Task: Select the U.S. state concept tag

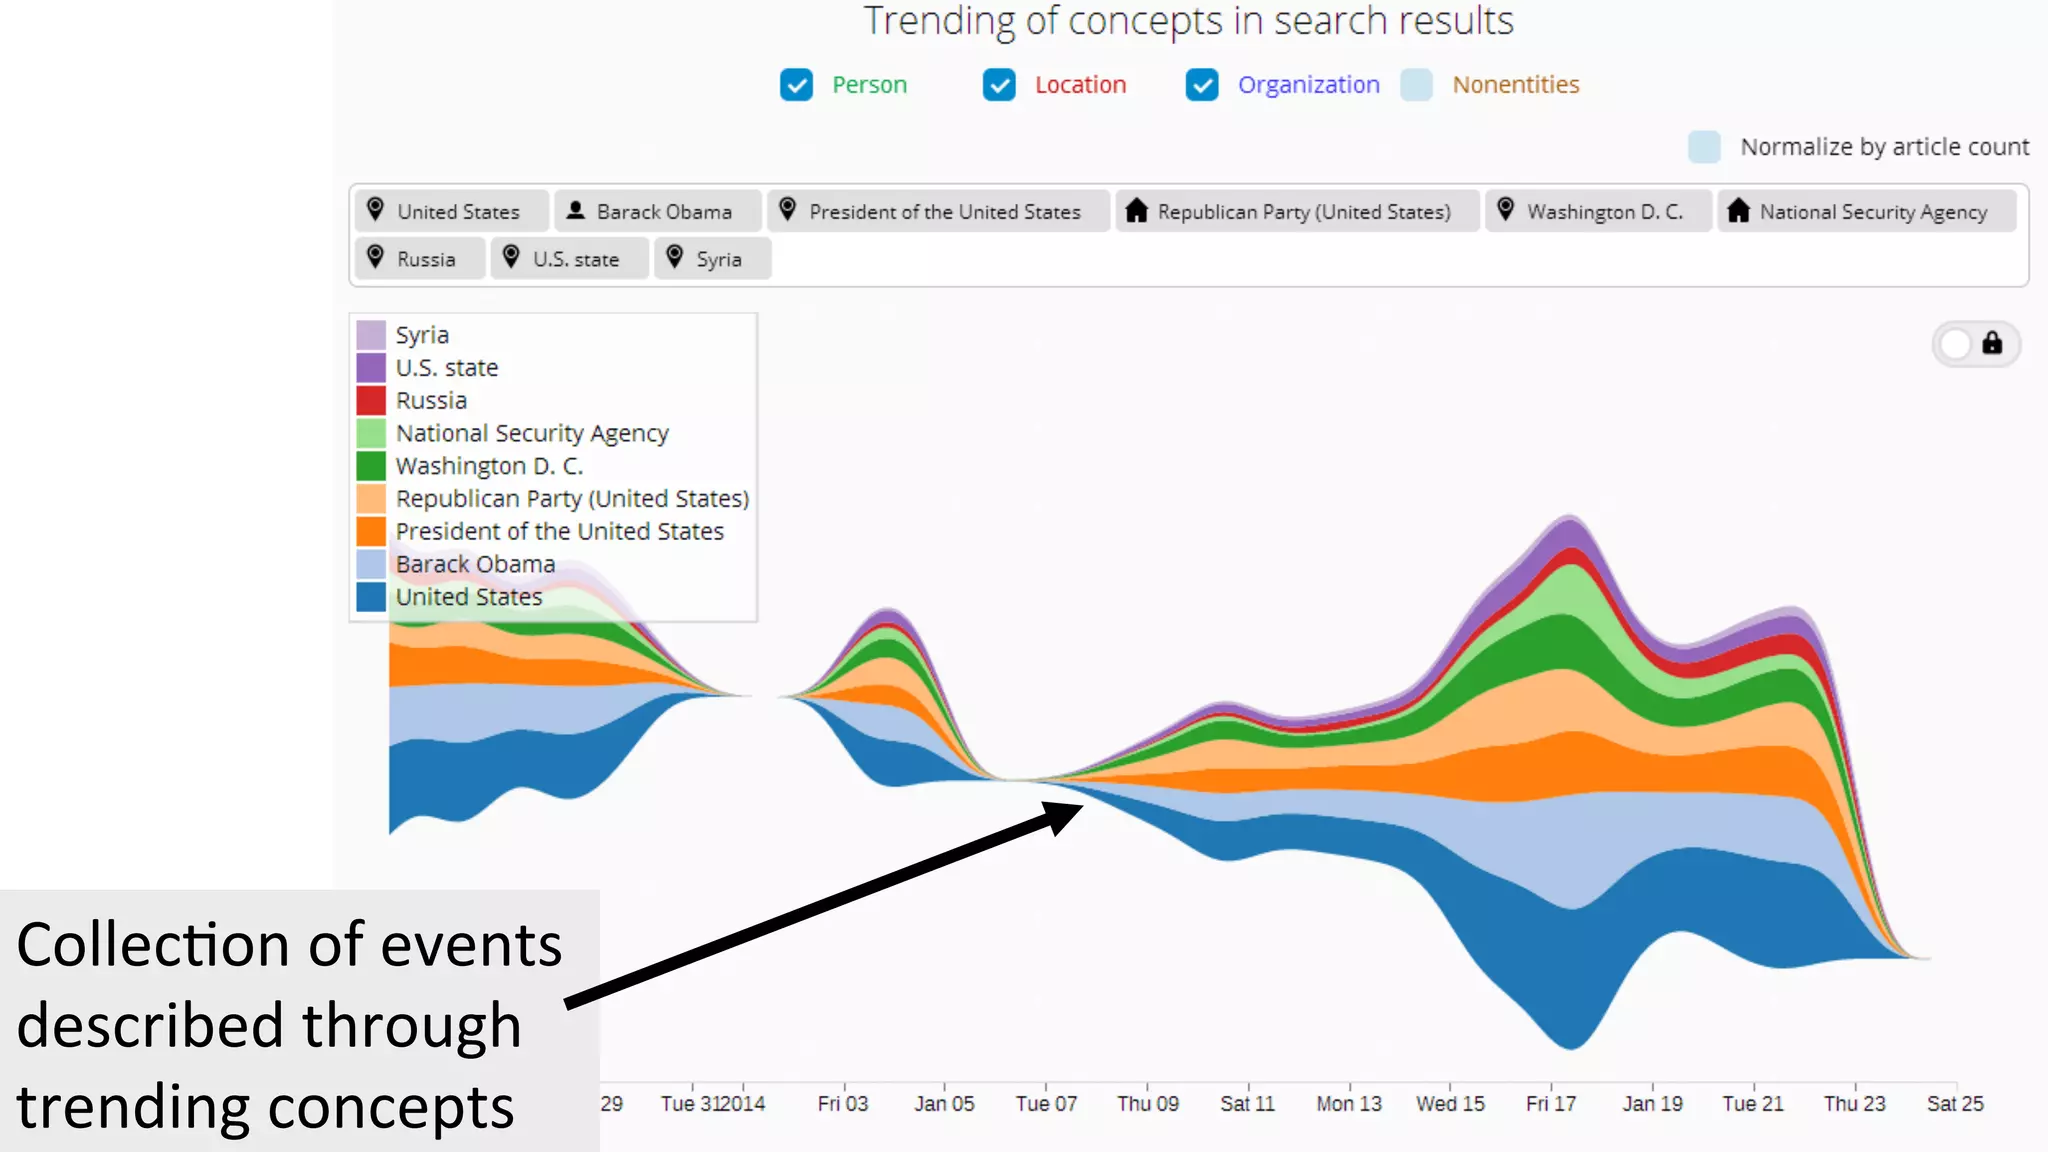Action: coord(575,260)
